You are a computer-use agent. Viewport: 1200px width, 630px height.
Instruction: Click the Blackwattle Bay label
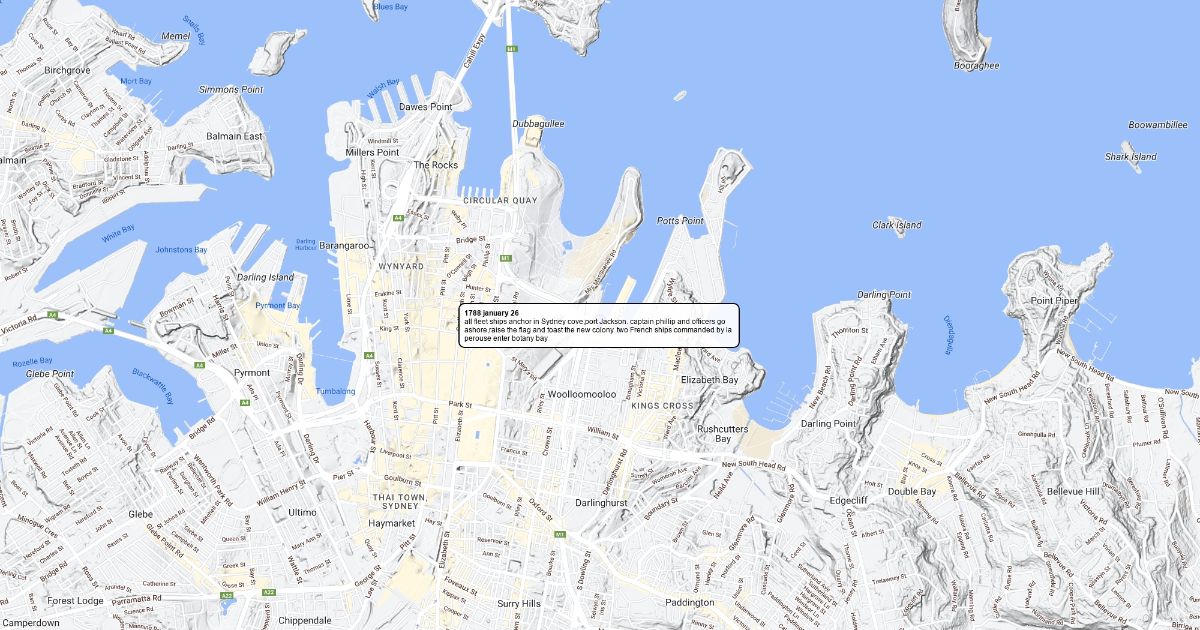pyautogui.click(x=153, y=384)
